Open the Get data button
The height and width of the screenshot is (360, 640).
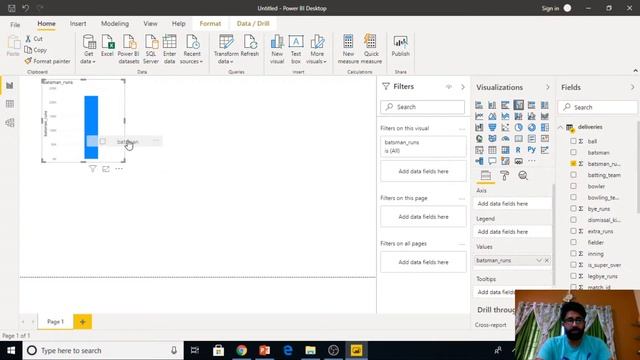(x=89, y=49)
